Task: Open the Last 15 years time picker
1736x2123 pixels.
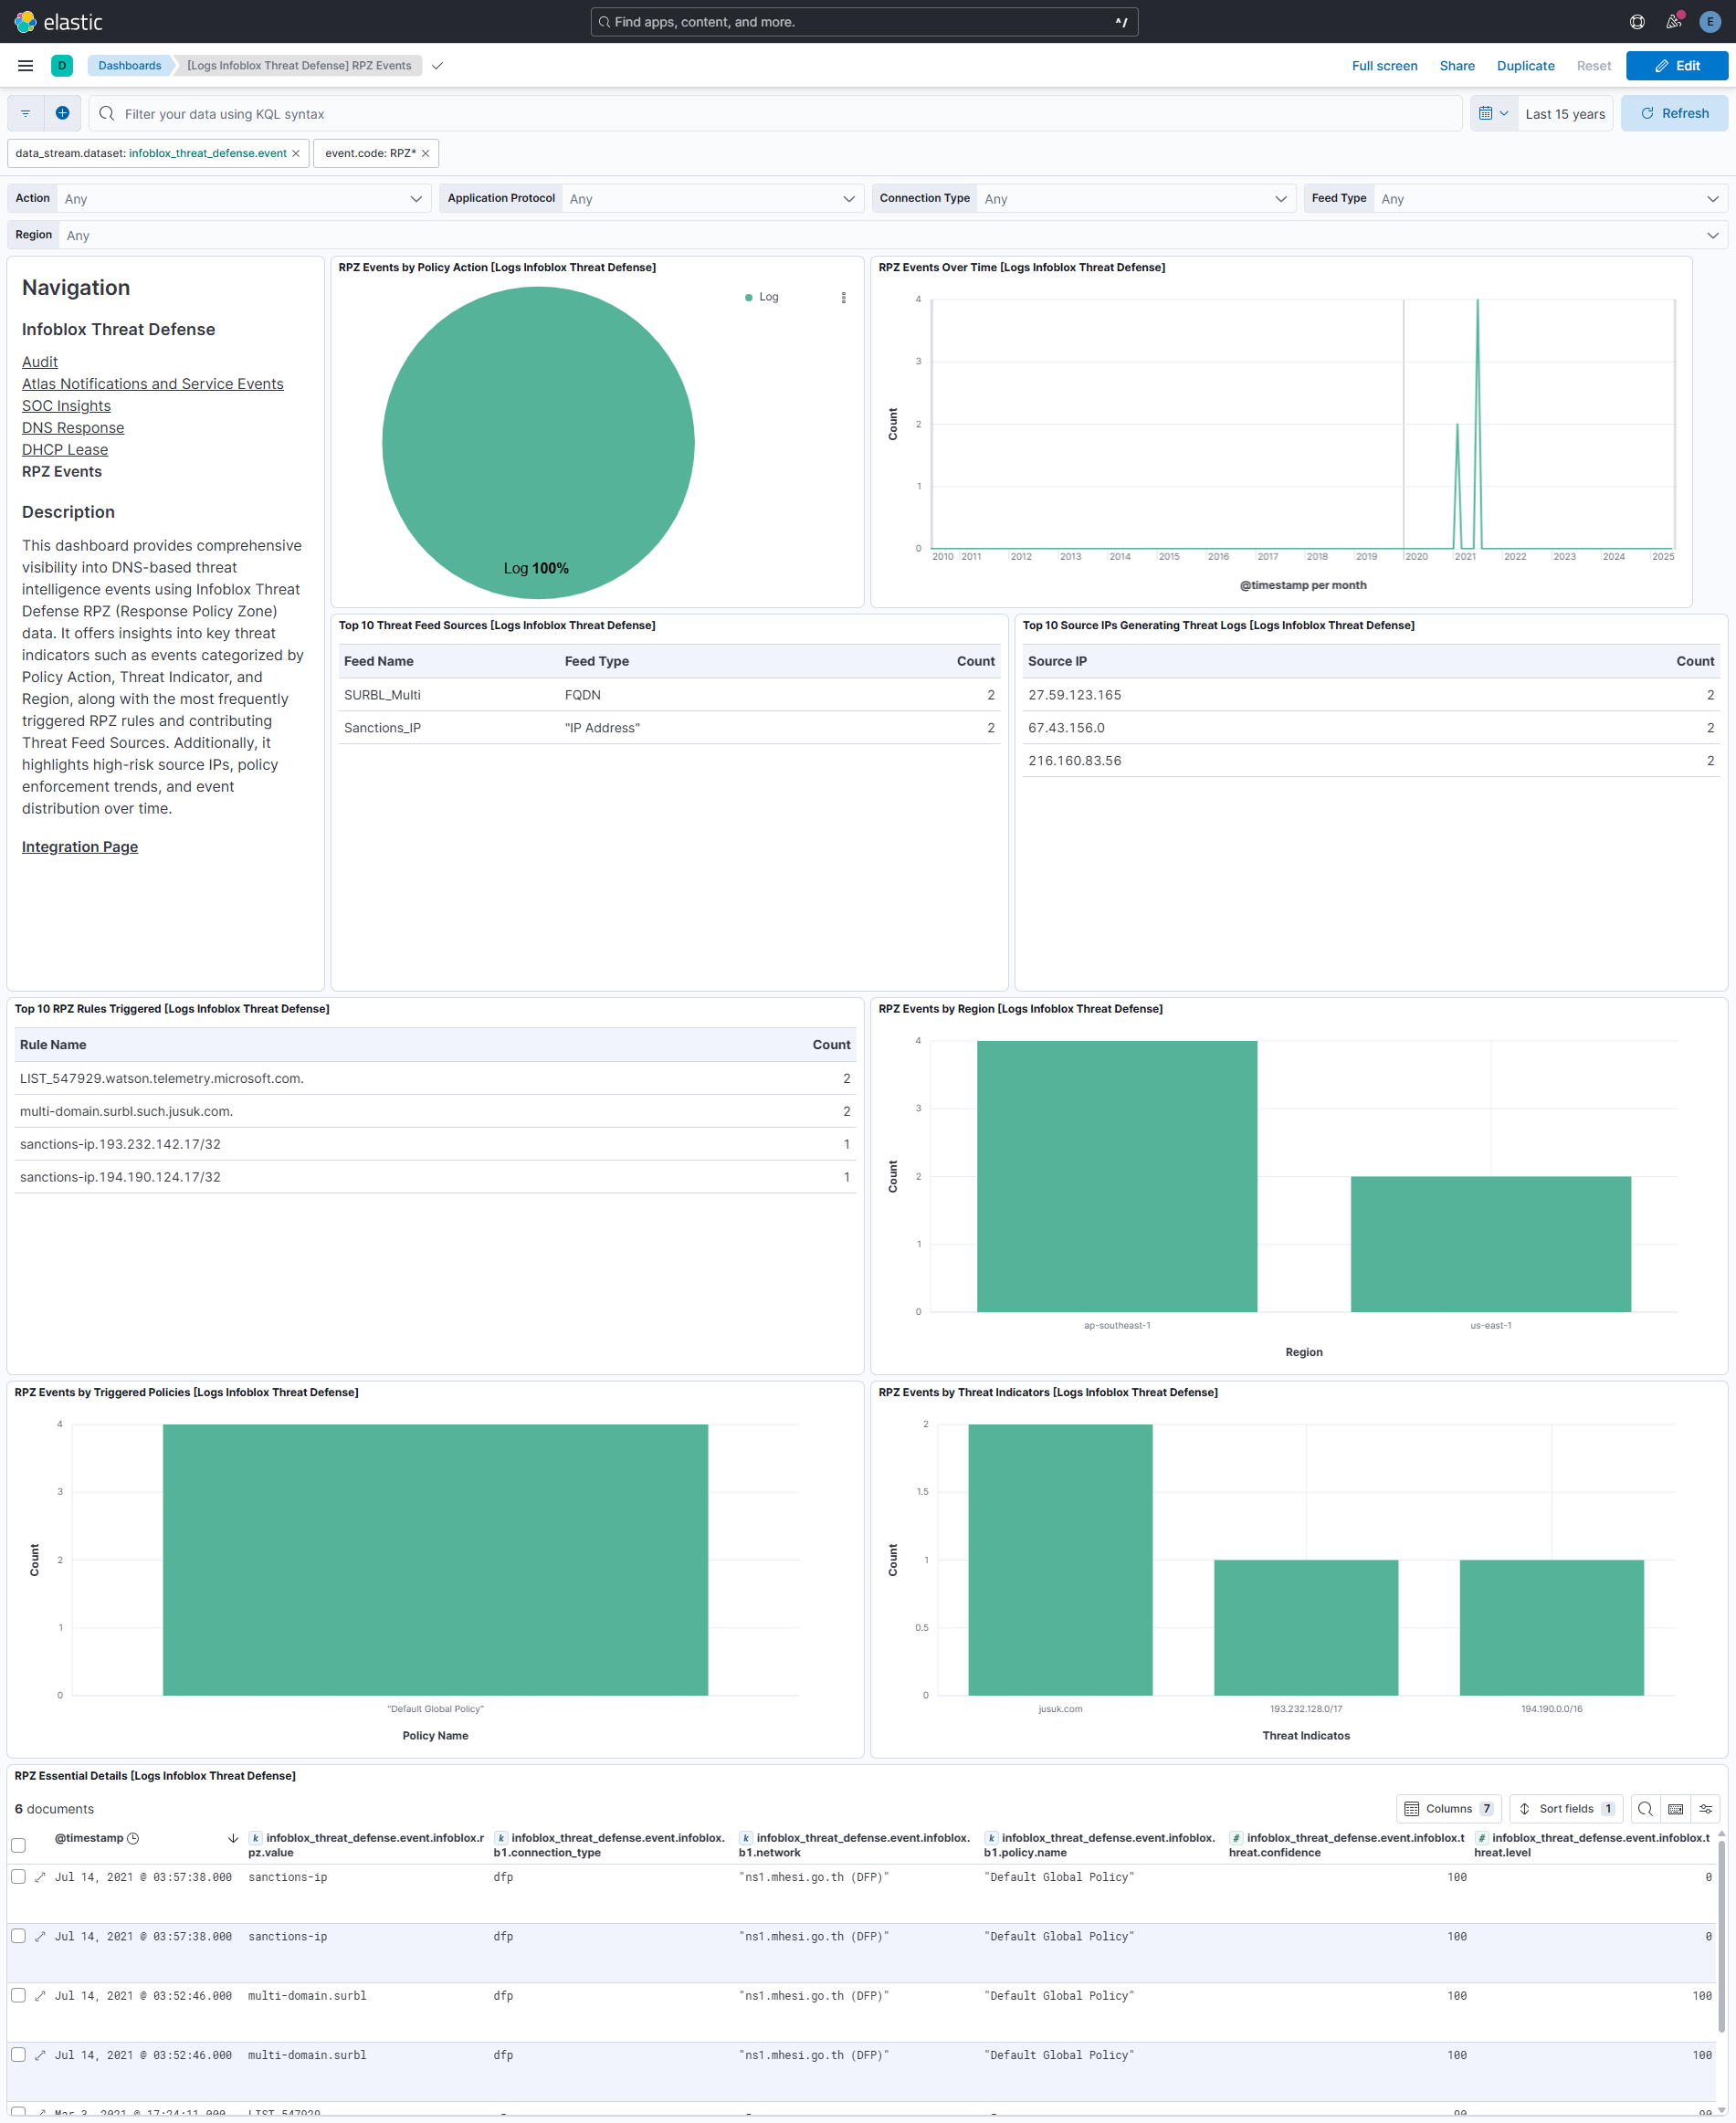Action: [1565, 113]
